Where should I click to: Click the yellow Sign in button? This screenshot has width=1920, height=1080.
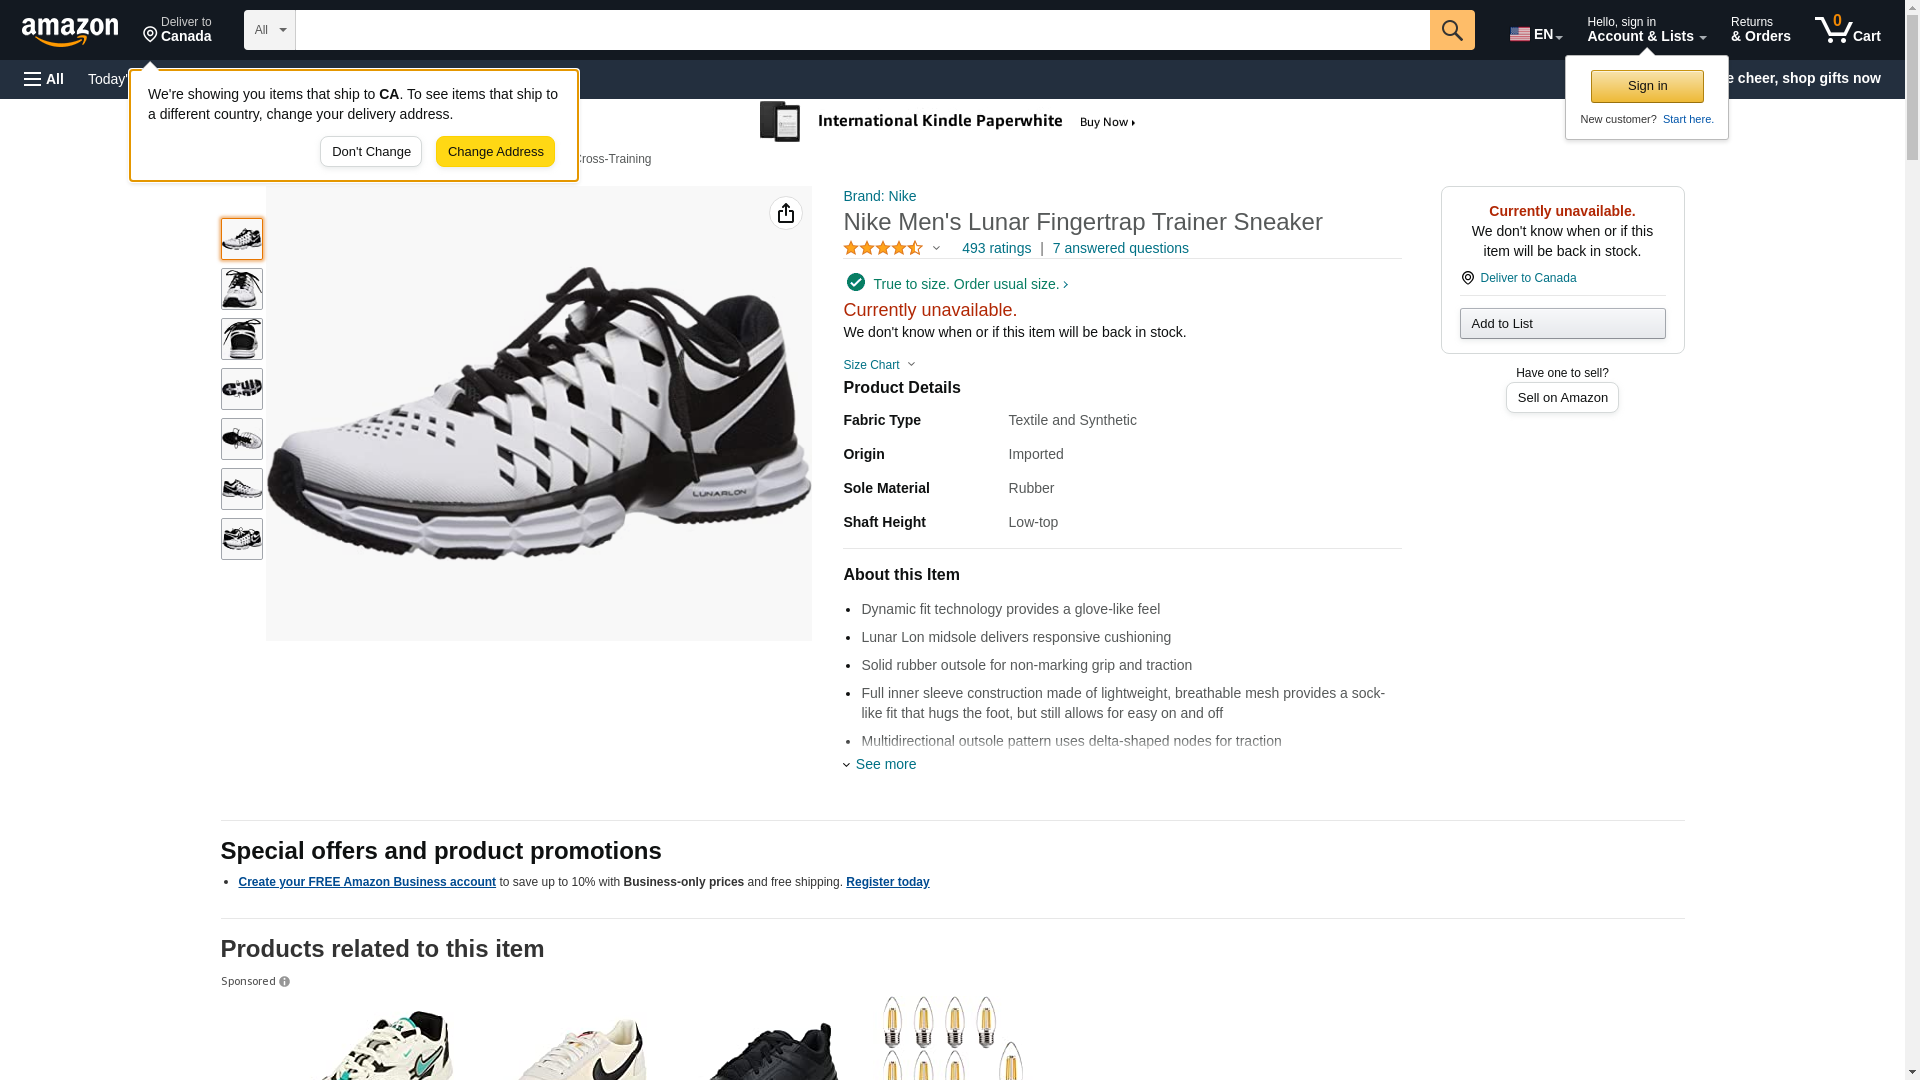tap(1647, 86)
